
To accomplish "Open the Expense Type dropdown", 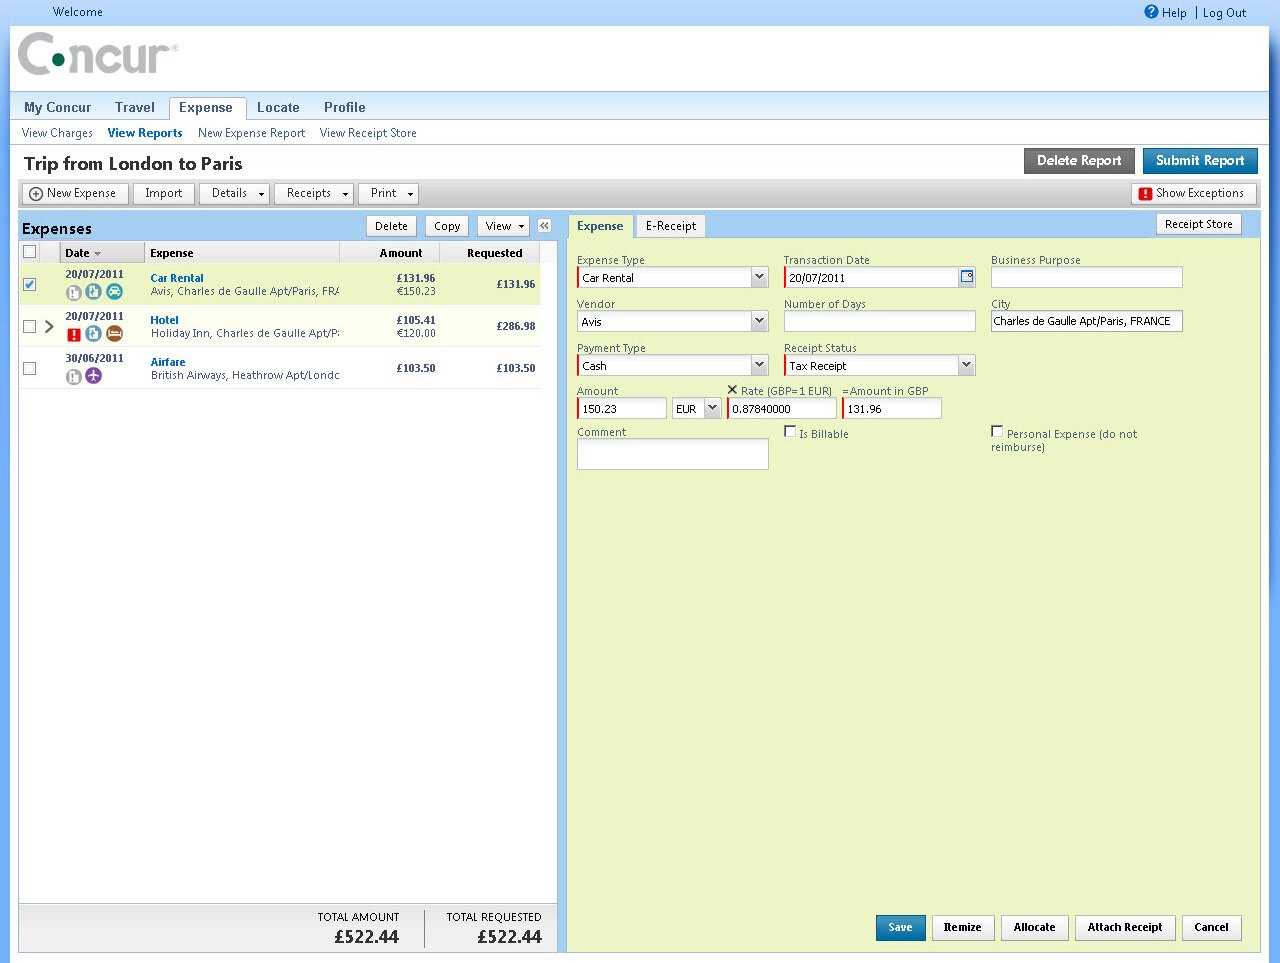I will [x=759, y=277].
